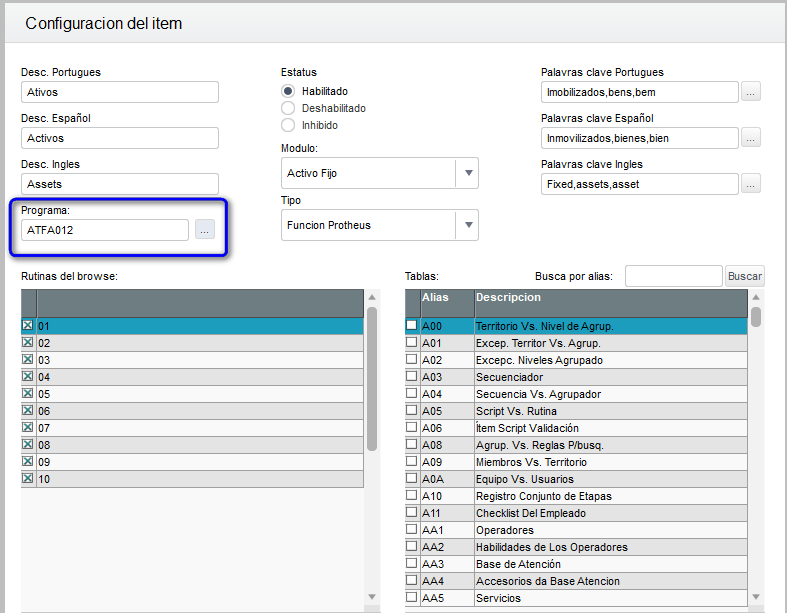
Task: Open Palavras clave Ingles ellipsis button
Action: pos(750,184)
